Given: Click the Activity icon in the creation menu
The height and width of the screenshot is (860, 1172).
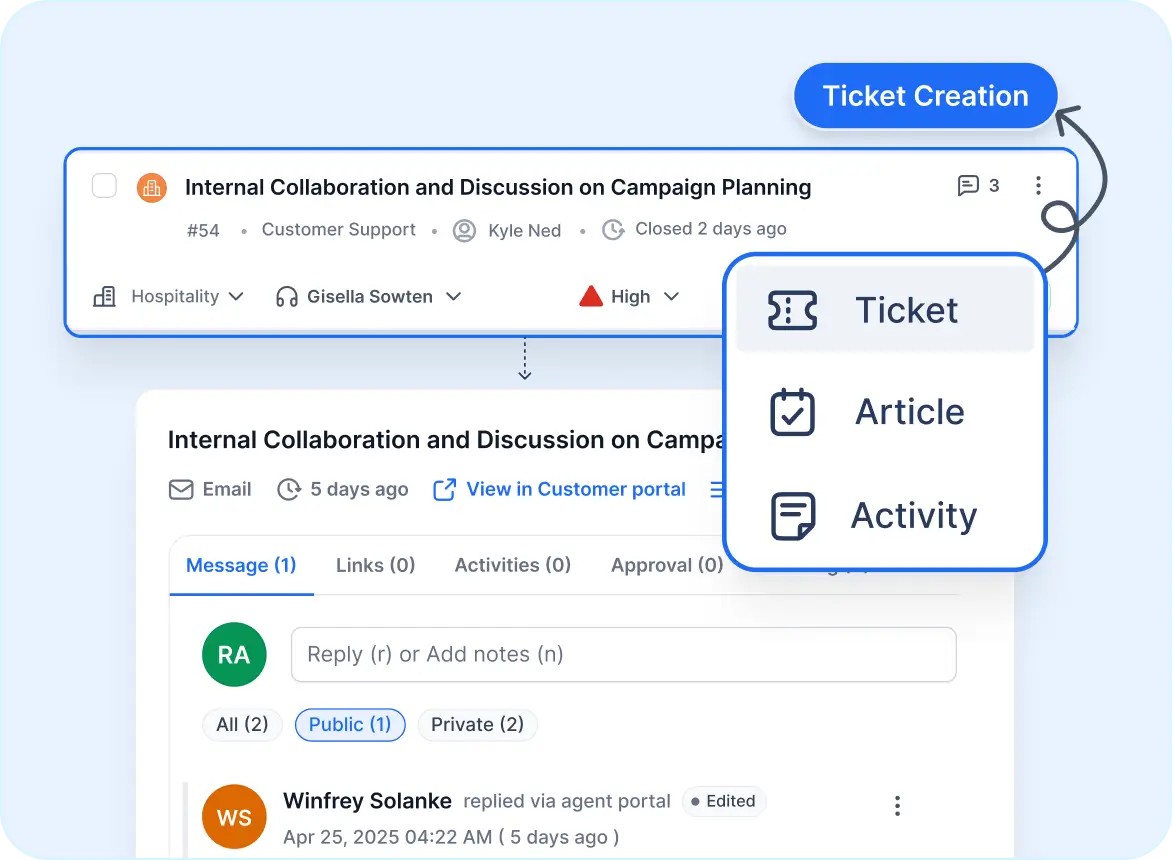Looking at the screenshot, I should point(792,516).
